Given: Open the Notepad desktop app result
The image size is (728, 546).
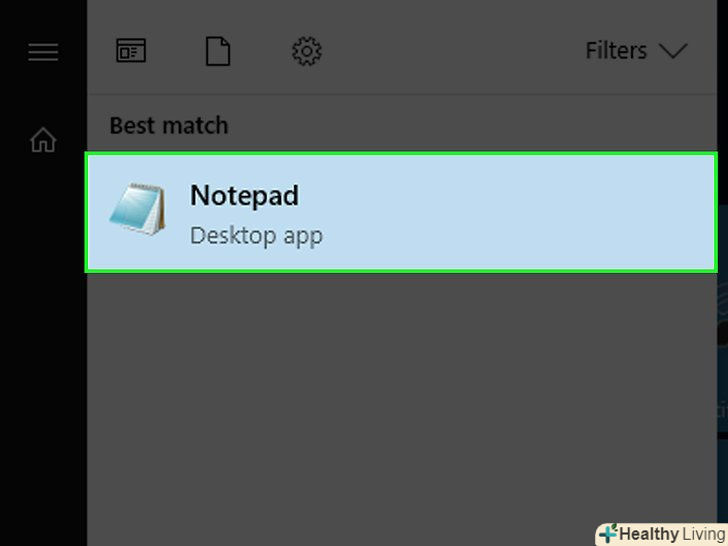Looking at the screenshot, I should pos(401,212).
